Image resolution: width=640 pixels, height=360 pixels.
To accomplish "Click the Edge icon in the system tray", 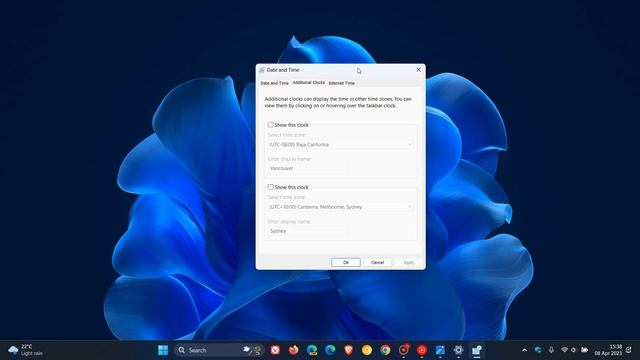I will (538, 350).
